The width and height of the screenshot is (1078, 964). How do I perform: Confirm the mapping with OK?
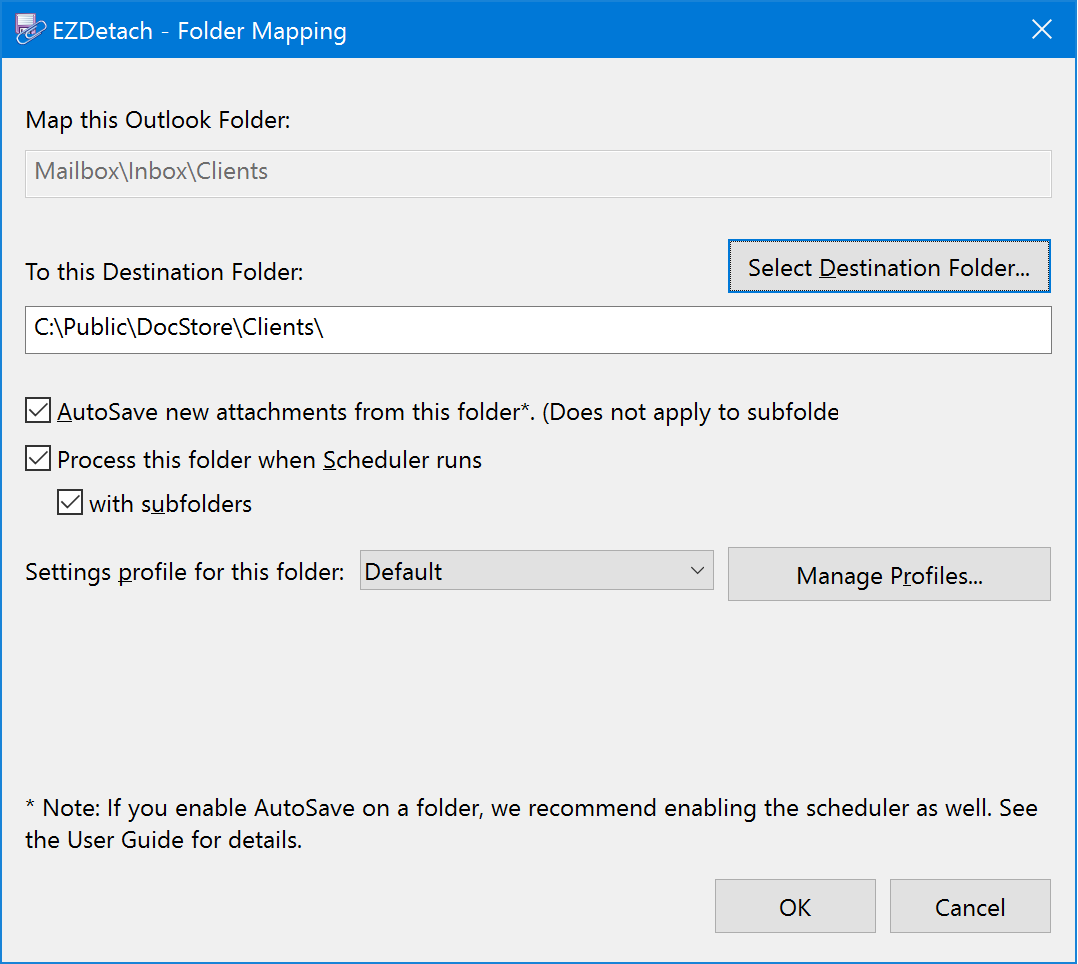pos(795,906)
